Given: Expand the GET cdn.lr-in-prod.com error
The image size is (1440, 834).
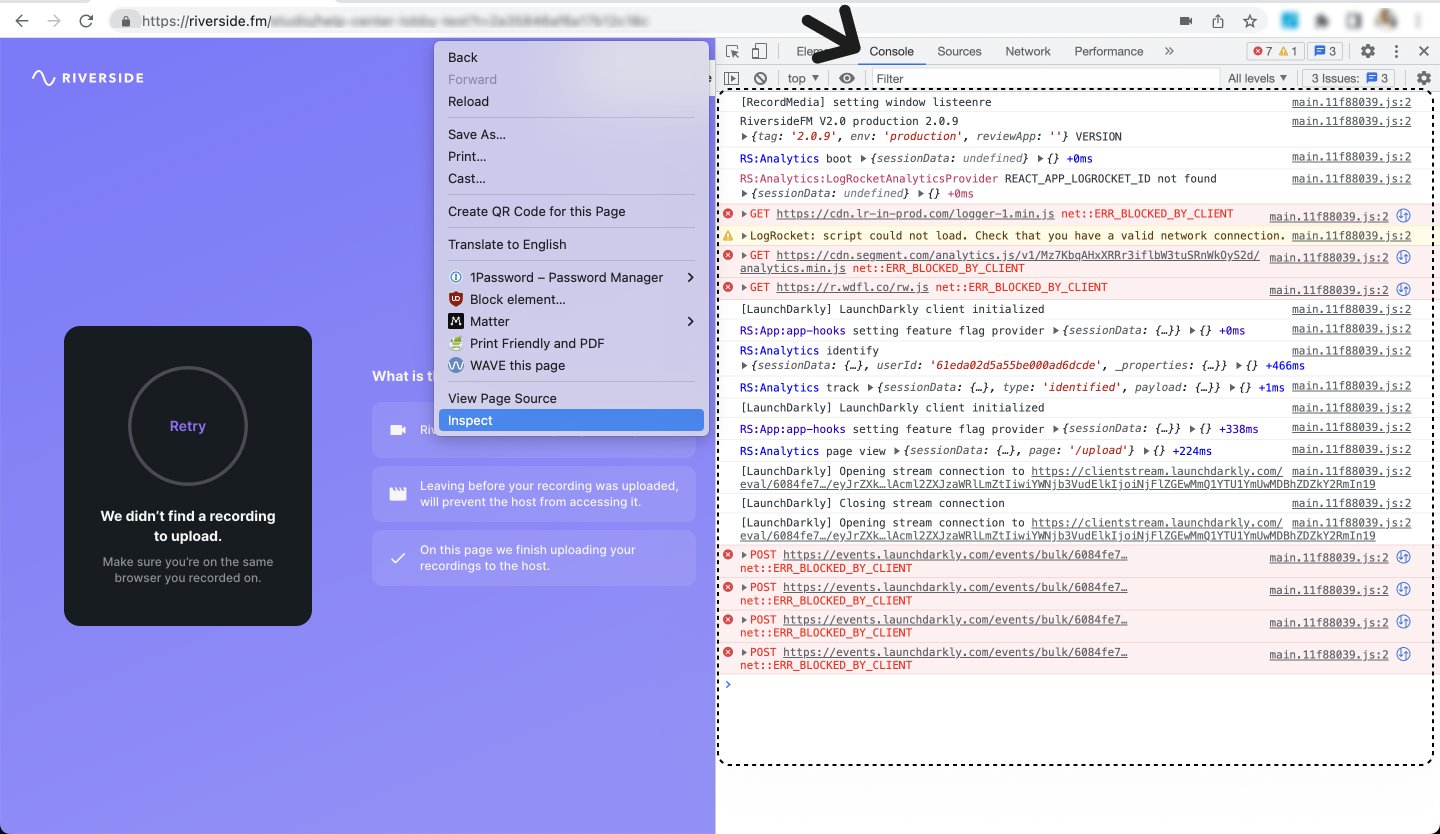Looking at the screenshot, I should 744,214.
